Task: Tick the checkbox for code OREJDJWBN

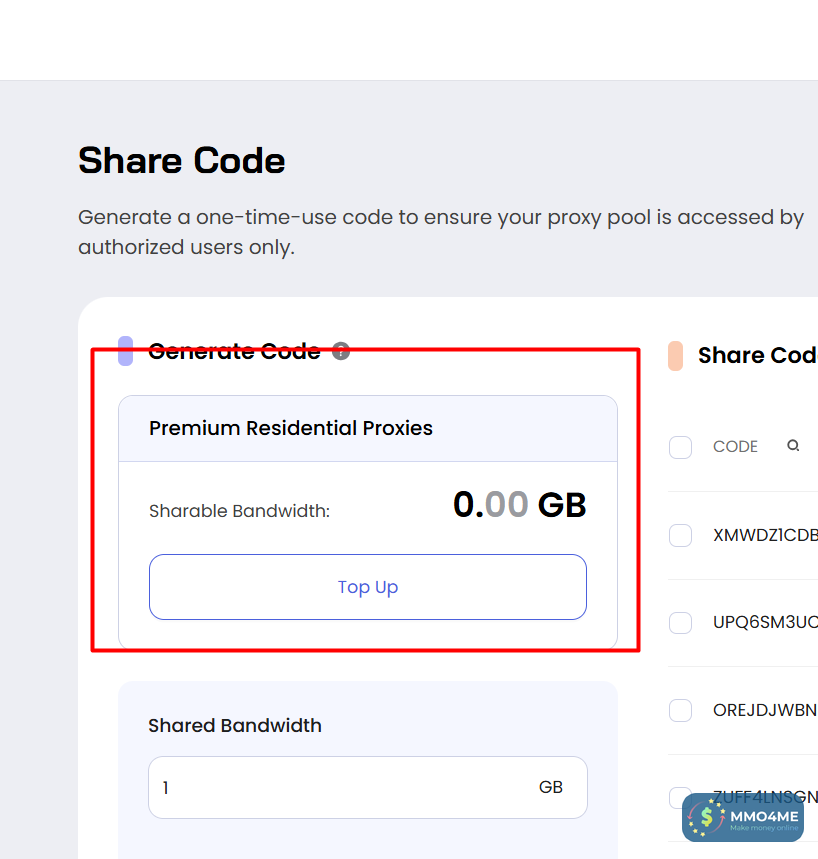Action: [681, 710]
